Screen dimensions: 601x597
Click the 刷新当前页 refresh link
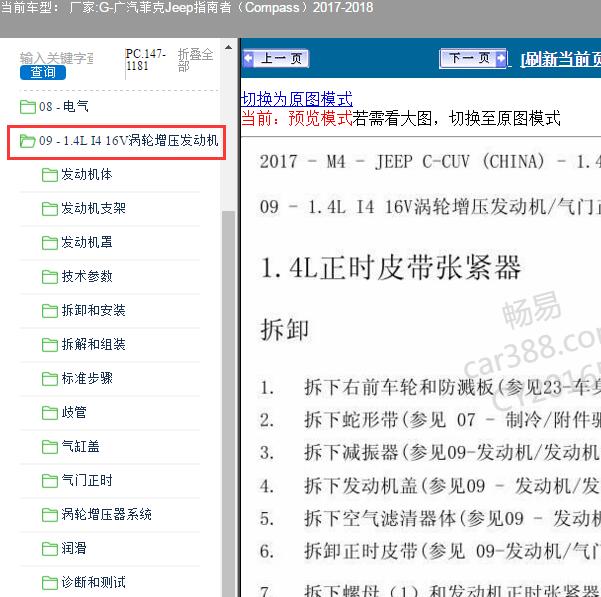[560, 59]
